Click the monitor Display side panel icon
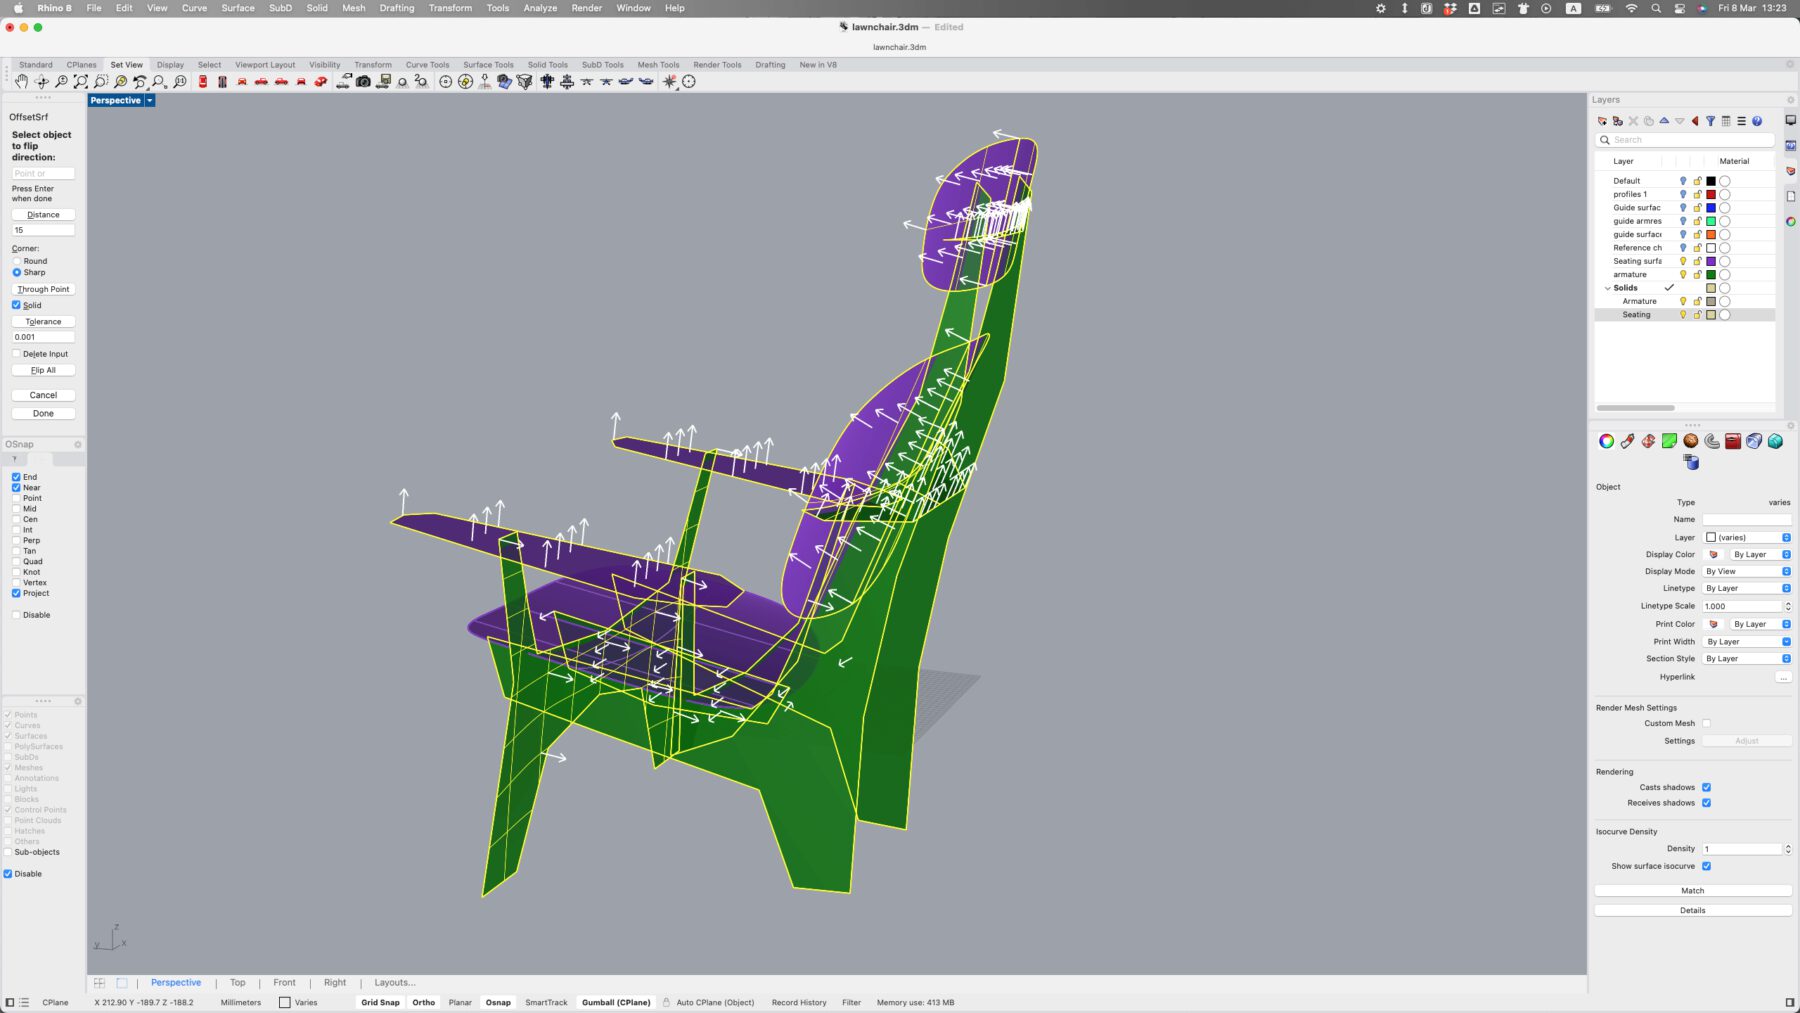The image size is (1800, 1013). coord(1790,121)
